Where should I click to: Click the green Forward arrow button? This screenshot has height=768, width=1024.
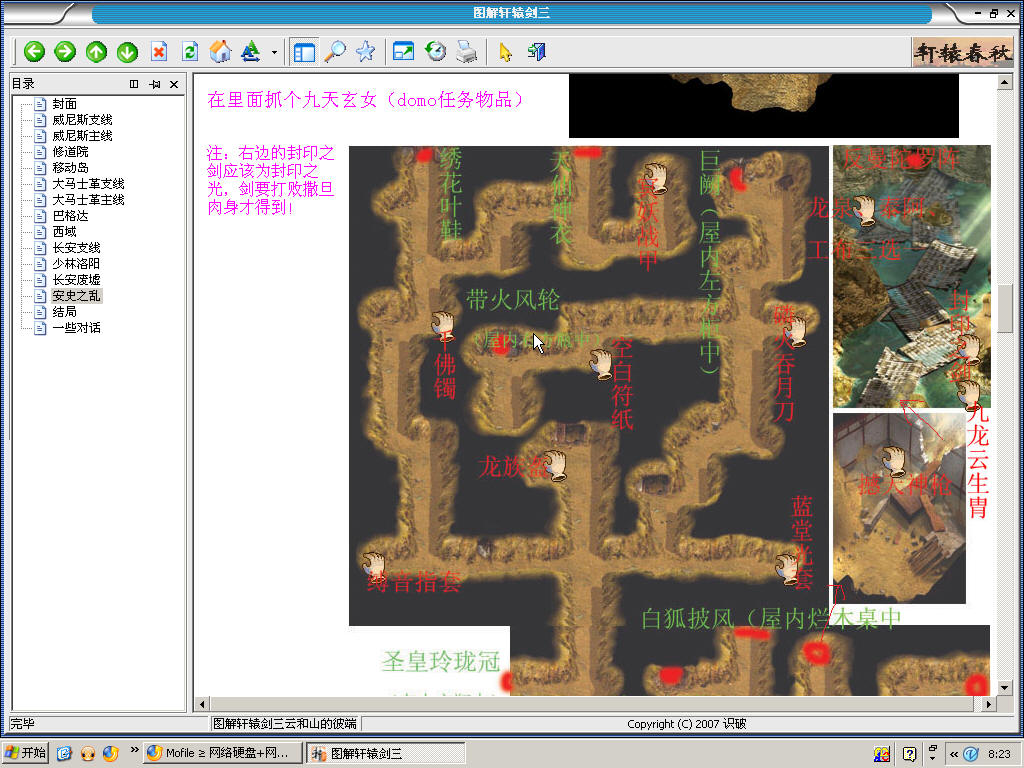click(65, 52)
